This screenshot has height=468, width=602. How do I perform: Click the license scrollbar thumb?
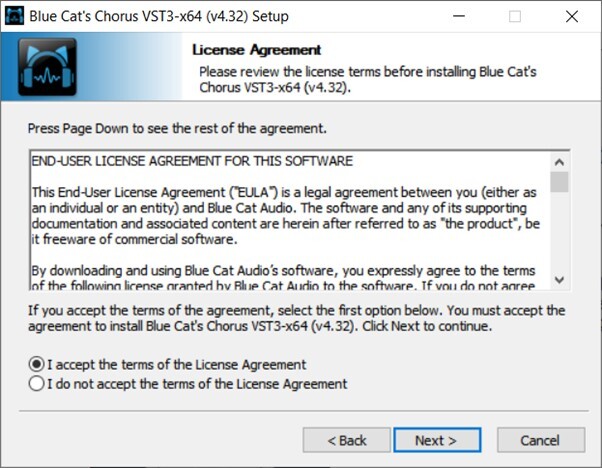coord(559,181)
